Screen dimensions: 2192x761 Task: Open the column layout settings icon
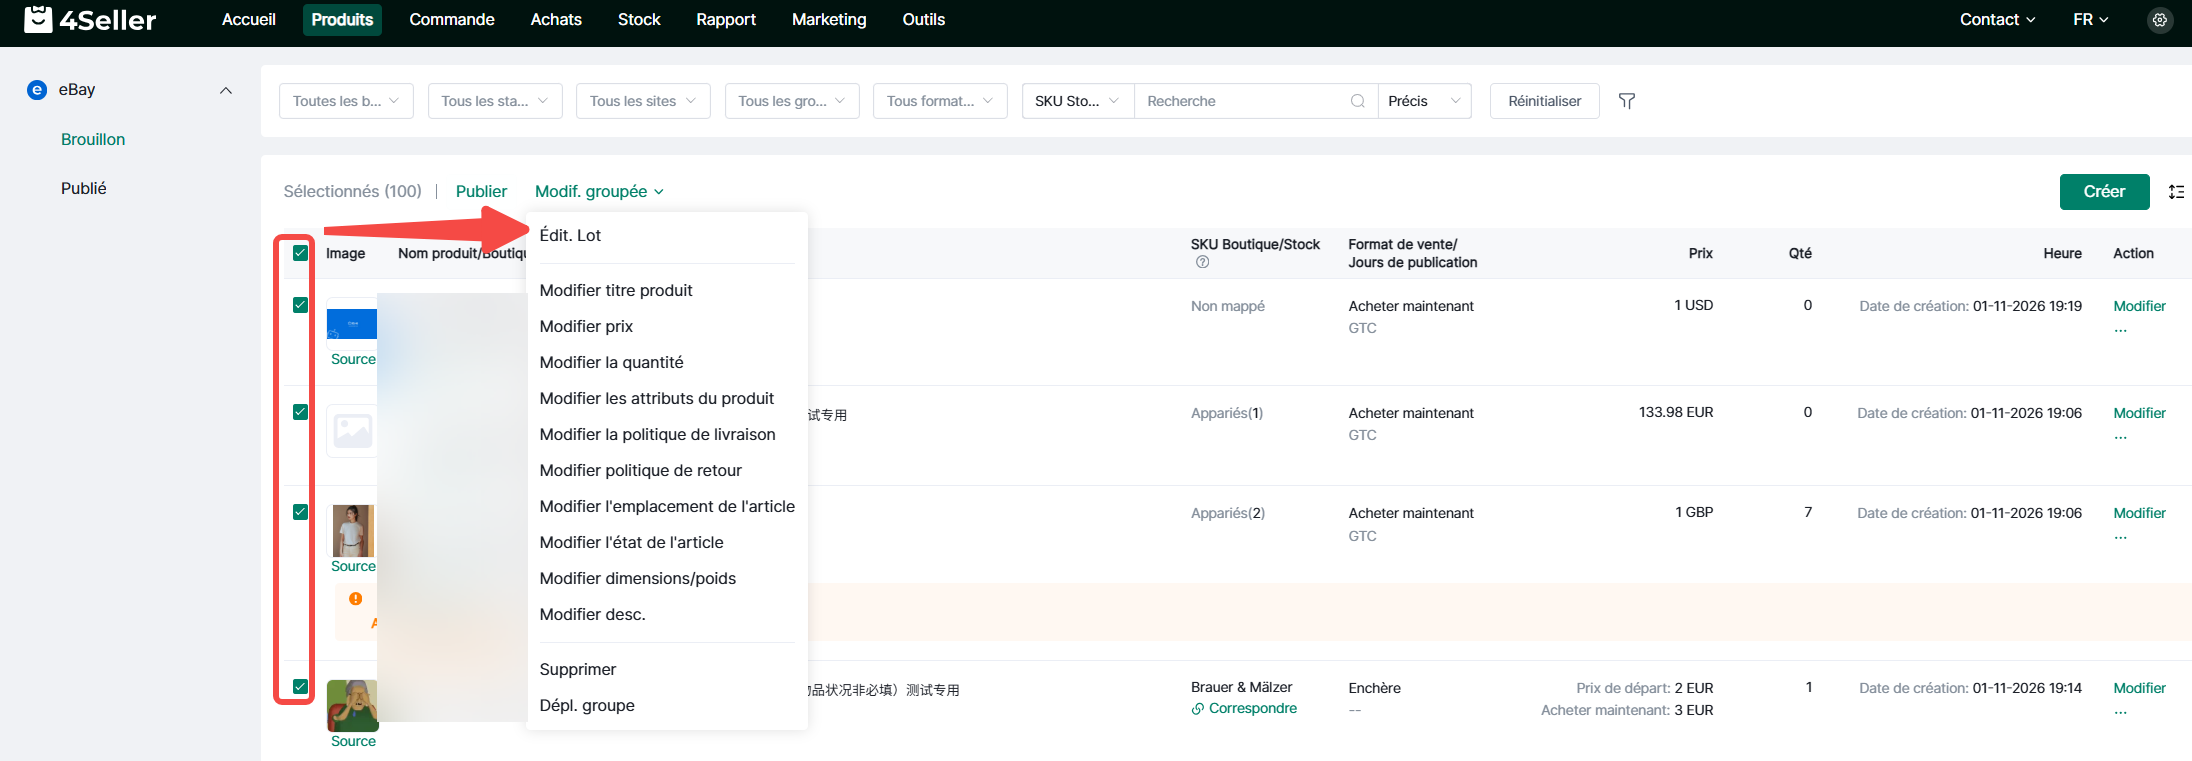pos(2176,192)
